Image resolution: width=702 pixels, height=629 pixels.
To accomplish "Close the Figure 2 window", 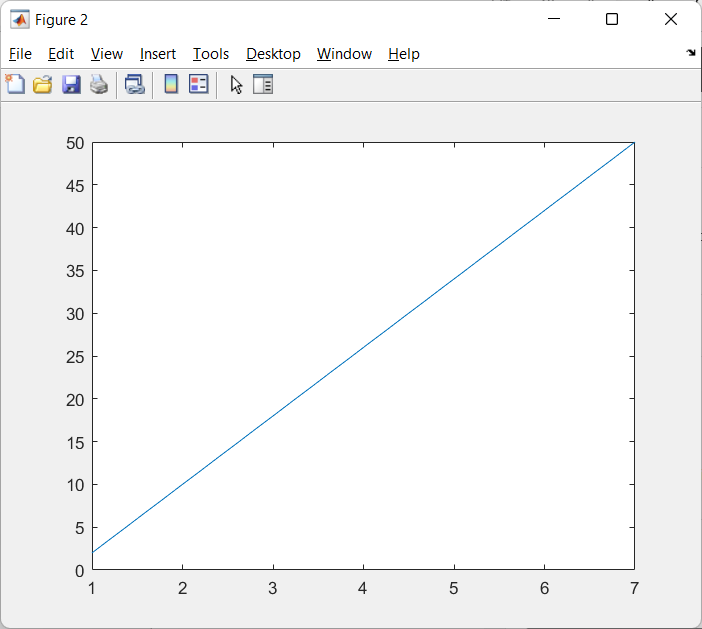I will 671,19.
